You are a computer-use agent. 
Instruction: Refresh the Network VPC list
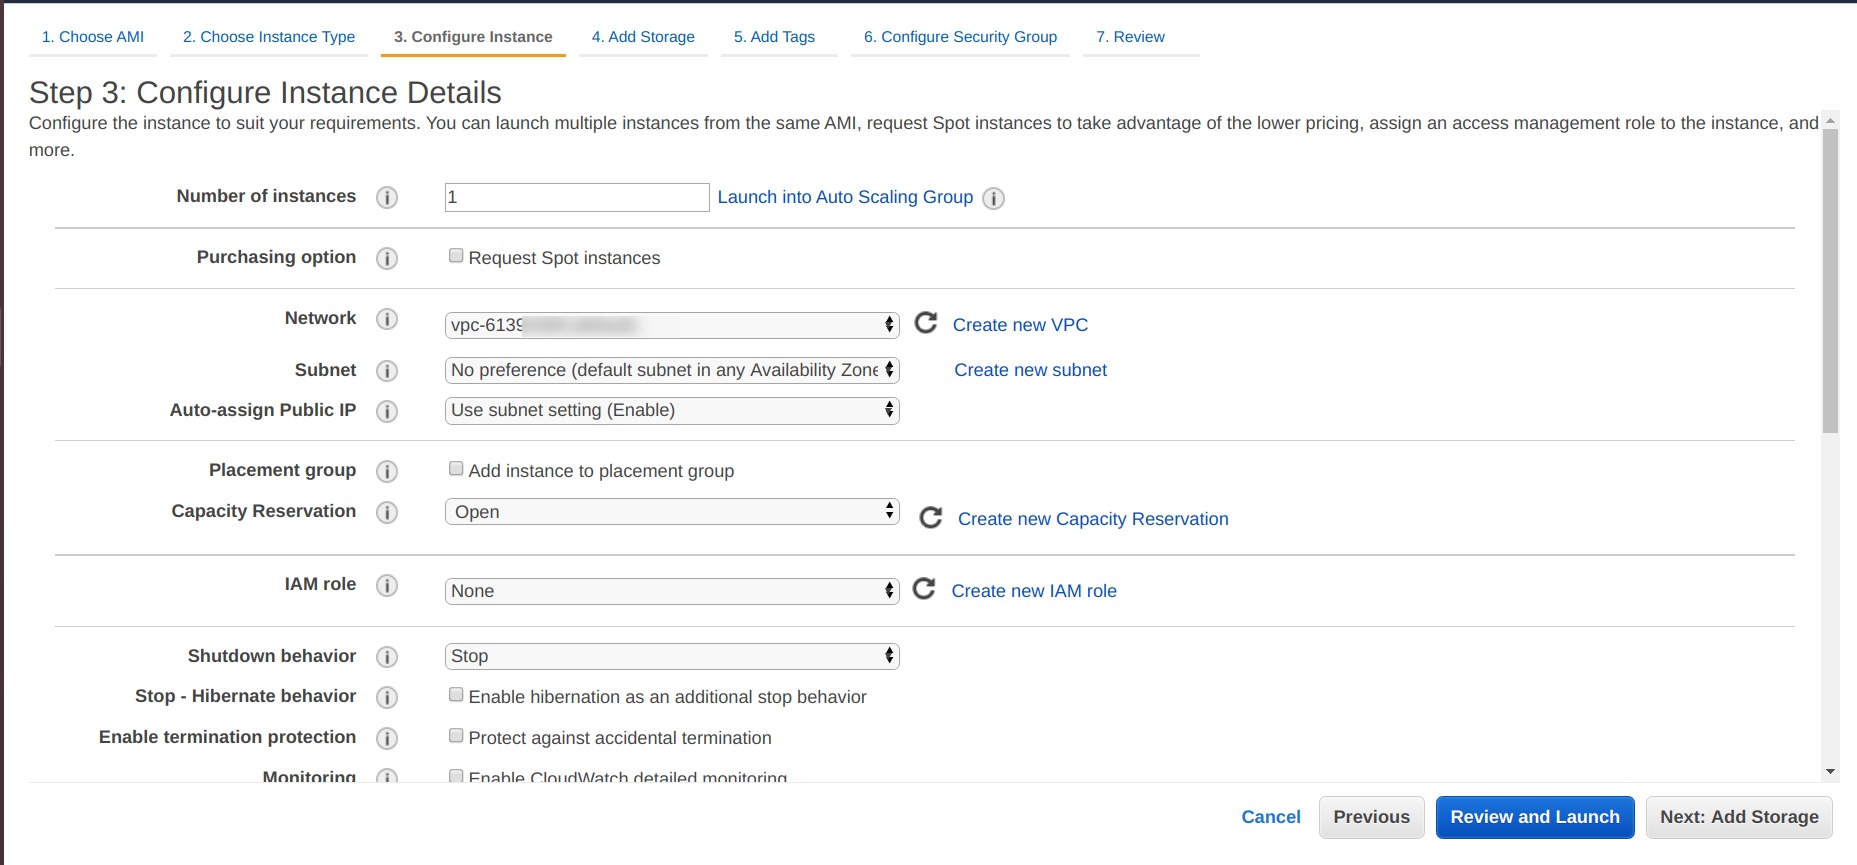click(926, 323)
